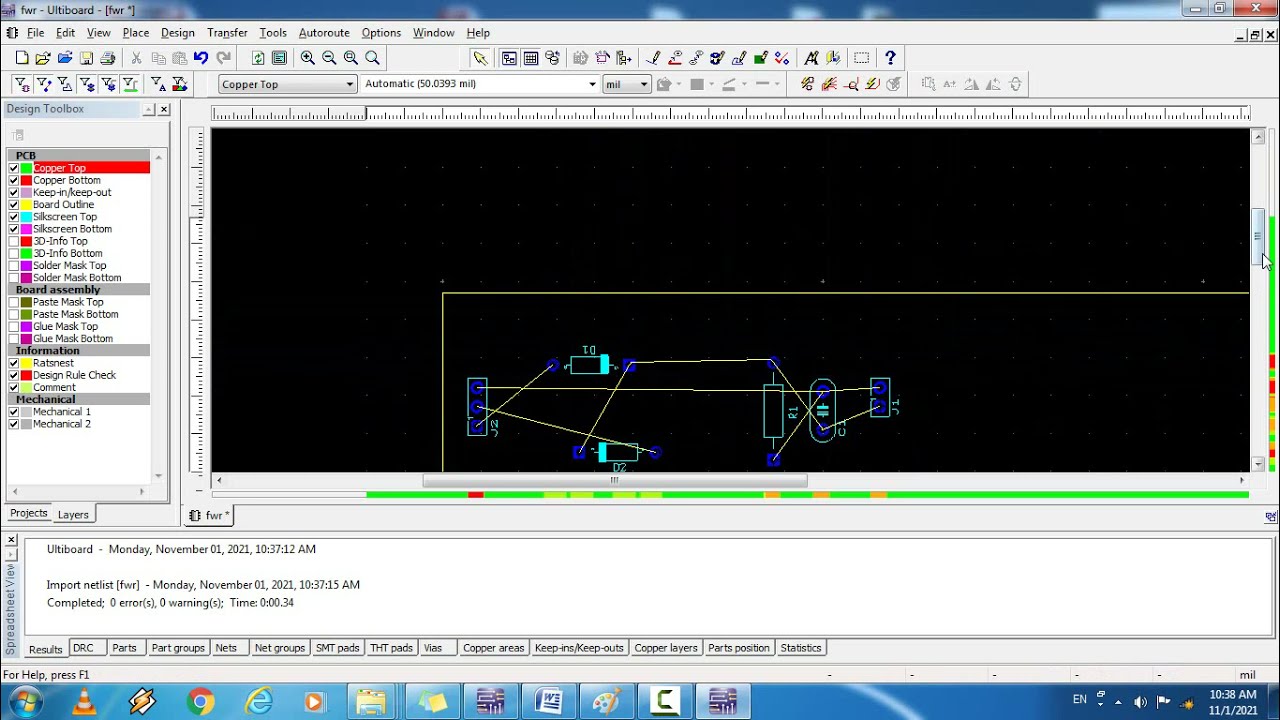Activate the select arrow tool
Screen dimensions: 1280x720
click(x=481, y=58)
